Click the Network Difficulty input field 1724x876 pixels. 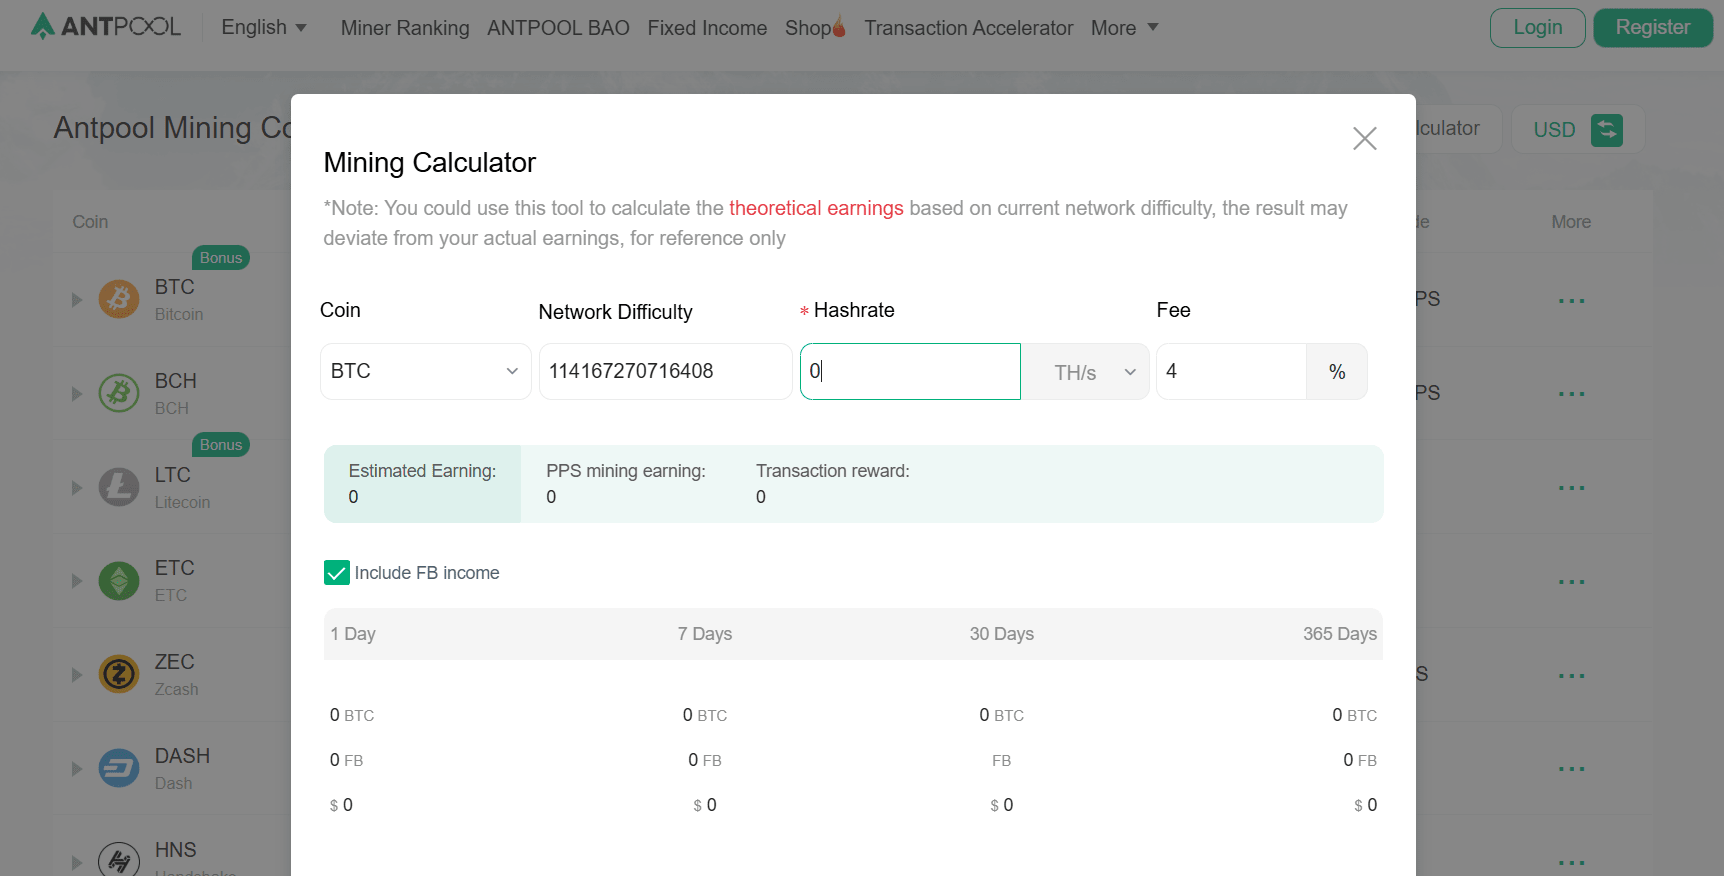[x=665, y=371]
